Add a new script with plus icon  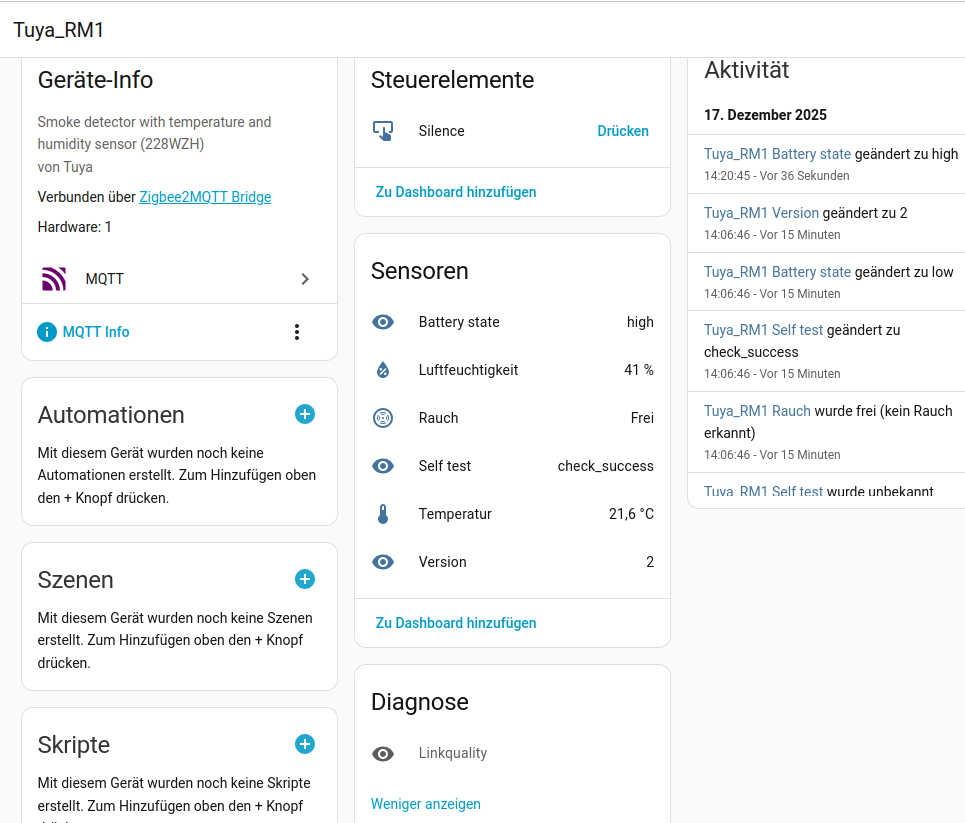coord(305,744)
